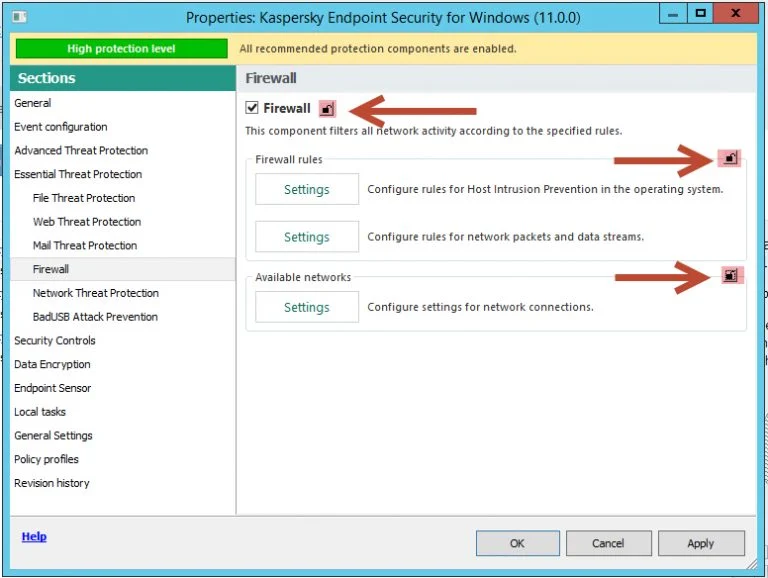Viewport: 768px width, 578px height.
Task: Click the High protection level indicator
Action: point(121,48)
